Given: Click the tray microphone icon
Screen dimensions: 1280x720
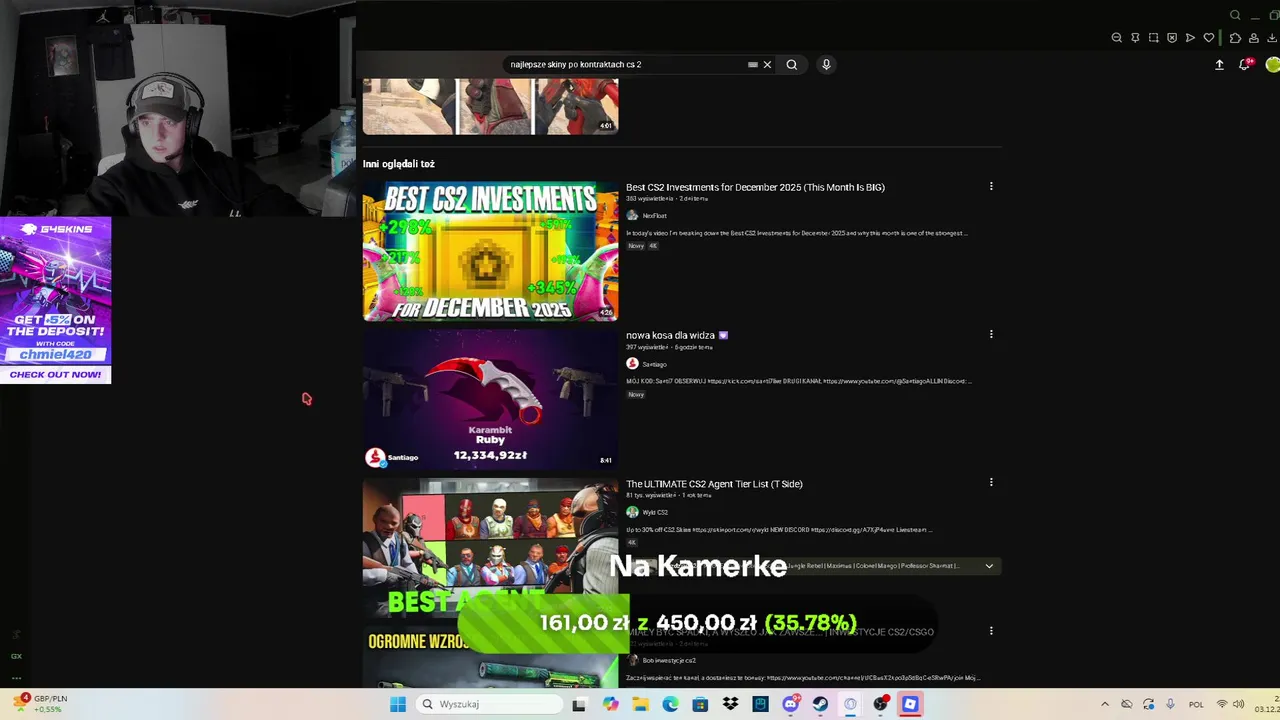Looking at the screenshot, I should (1170, 704).
